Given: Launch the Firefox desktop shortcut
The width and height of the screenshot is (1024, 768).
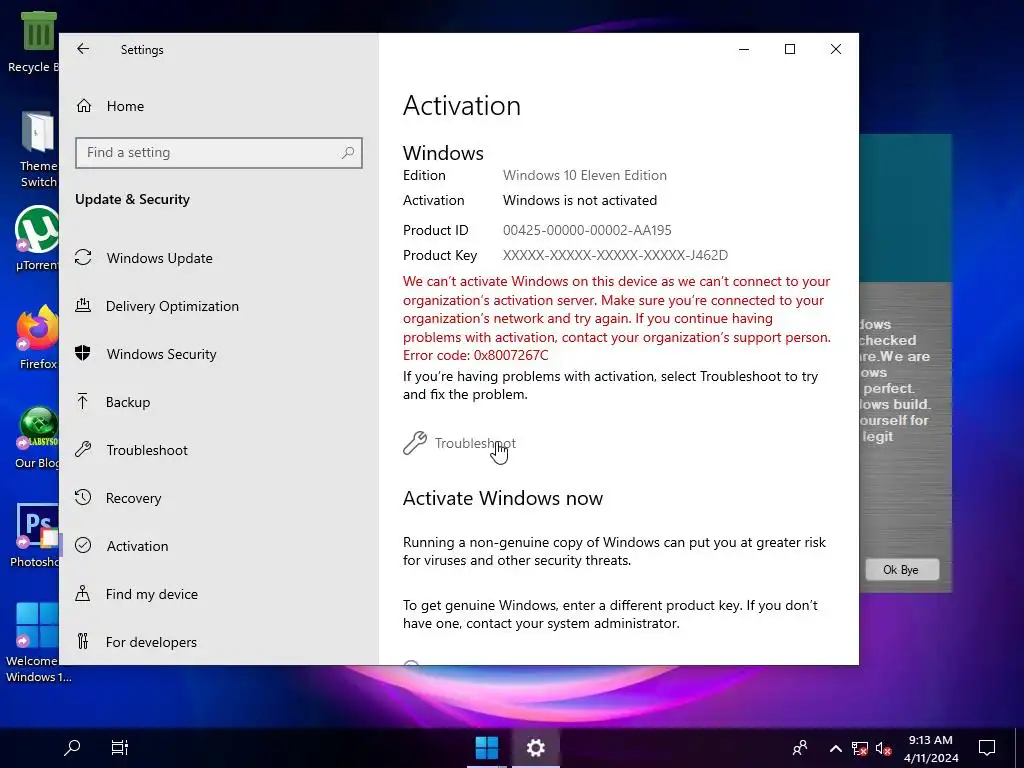Looking at the screenshot, I should pyautogui.click(x=38, y=338).
